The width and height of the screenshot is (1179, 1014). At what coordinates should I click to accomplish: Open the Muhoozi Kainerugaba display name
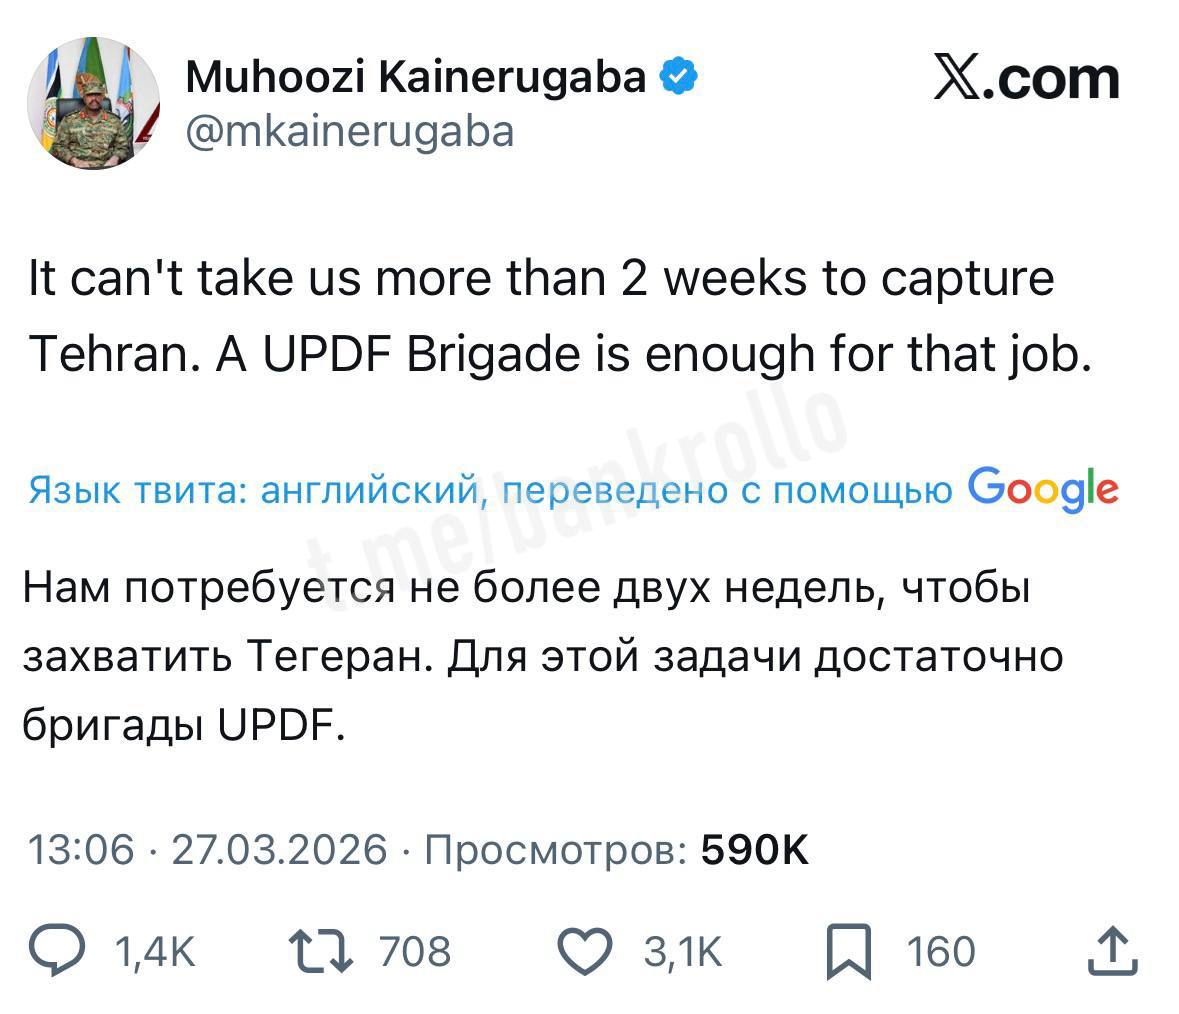point(416,77)
